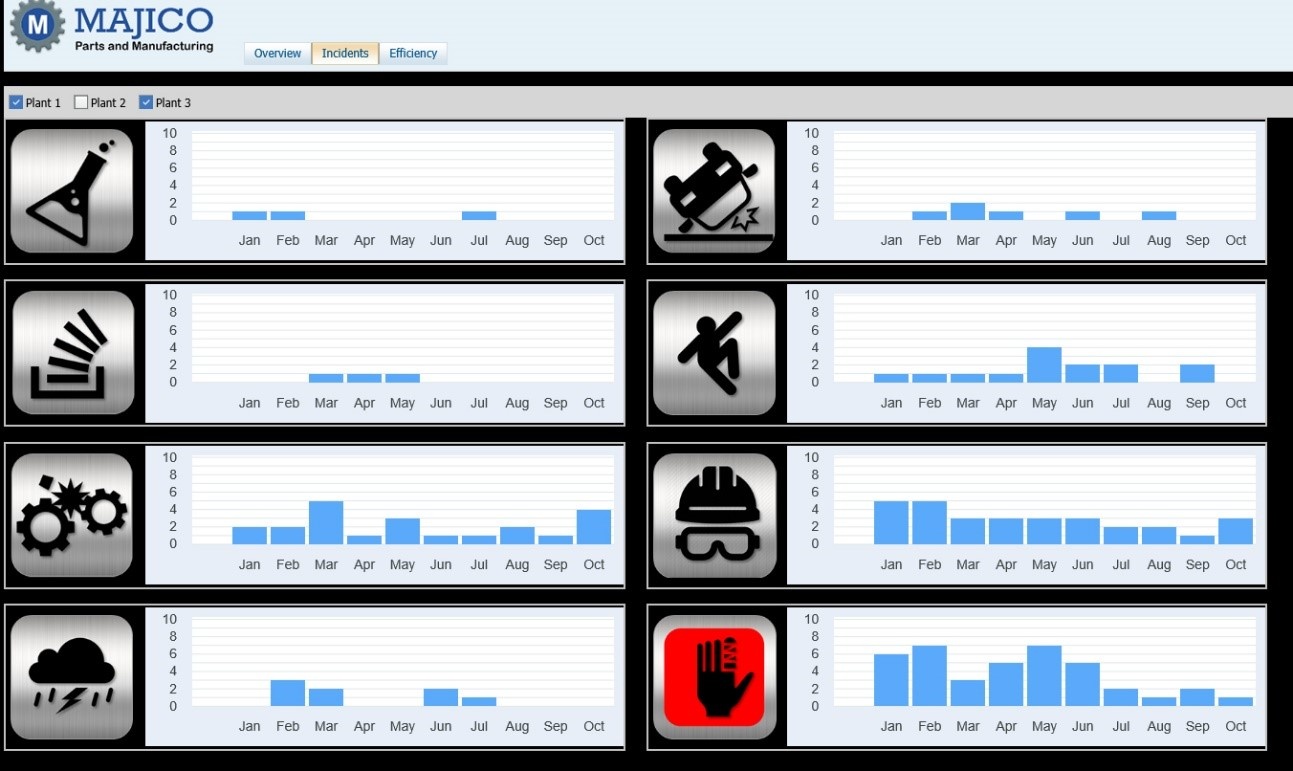1293x771 pixels.
Task: Select the falling person incident icon
Action: point(714,353)
